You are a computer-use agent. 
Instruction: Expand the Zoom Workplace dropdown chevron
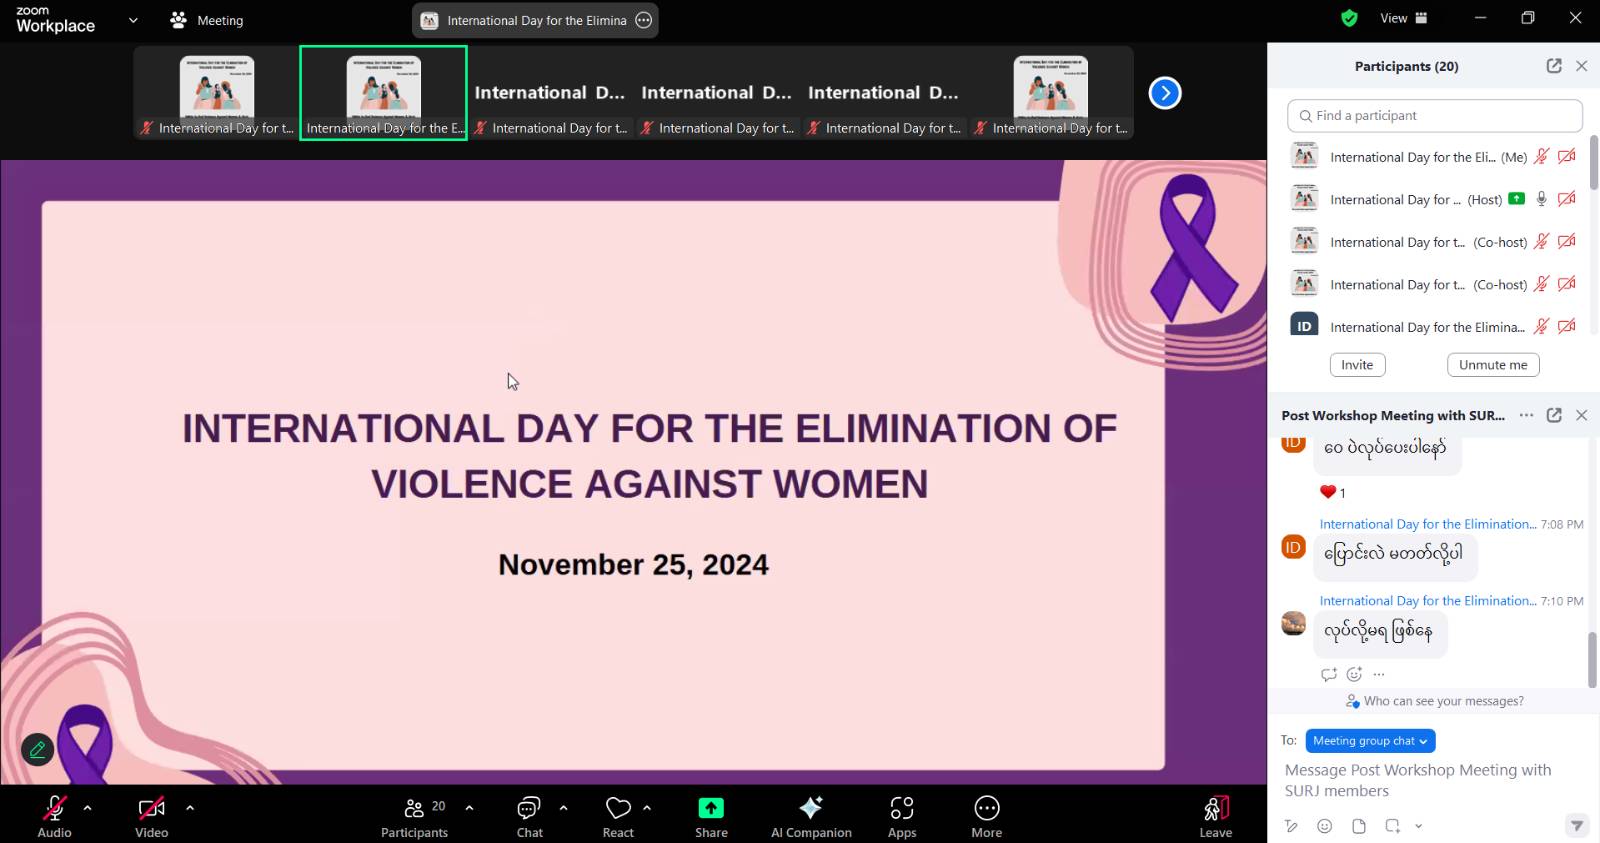pos(133,20)
